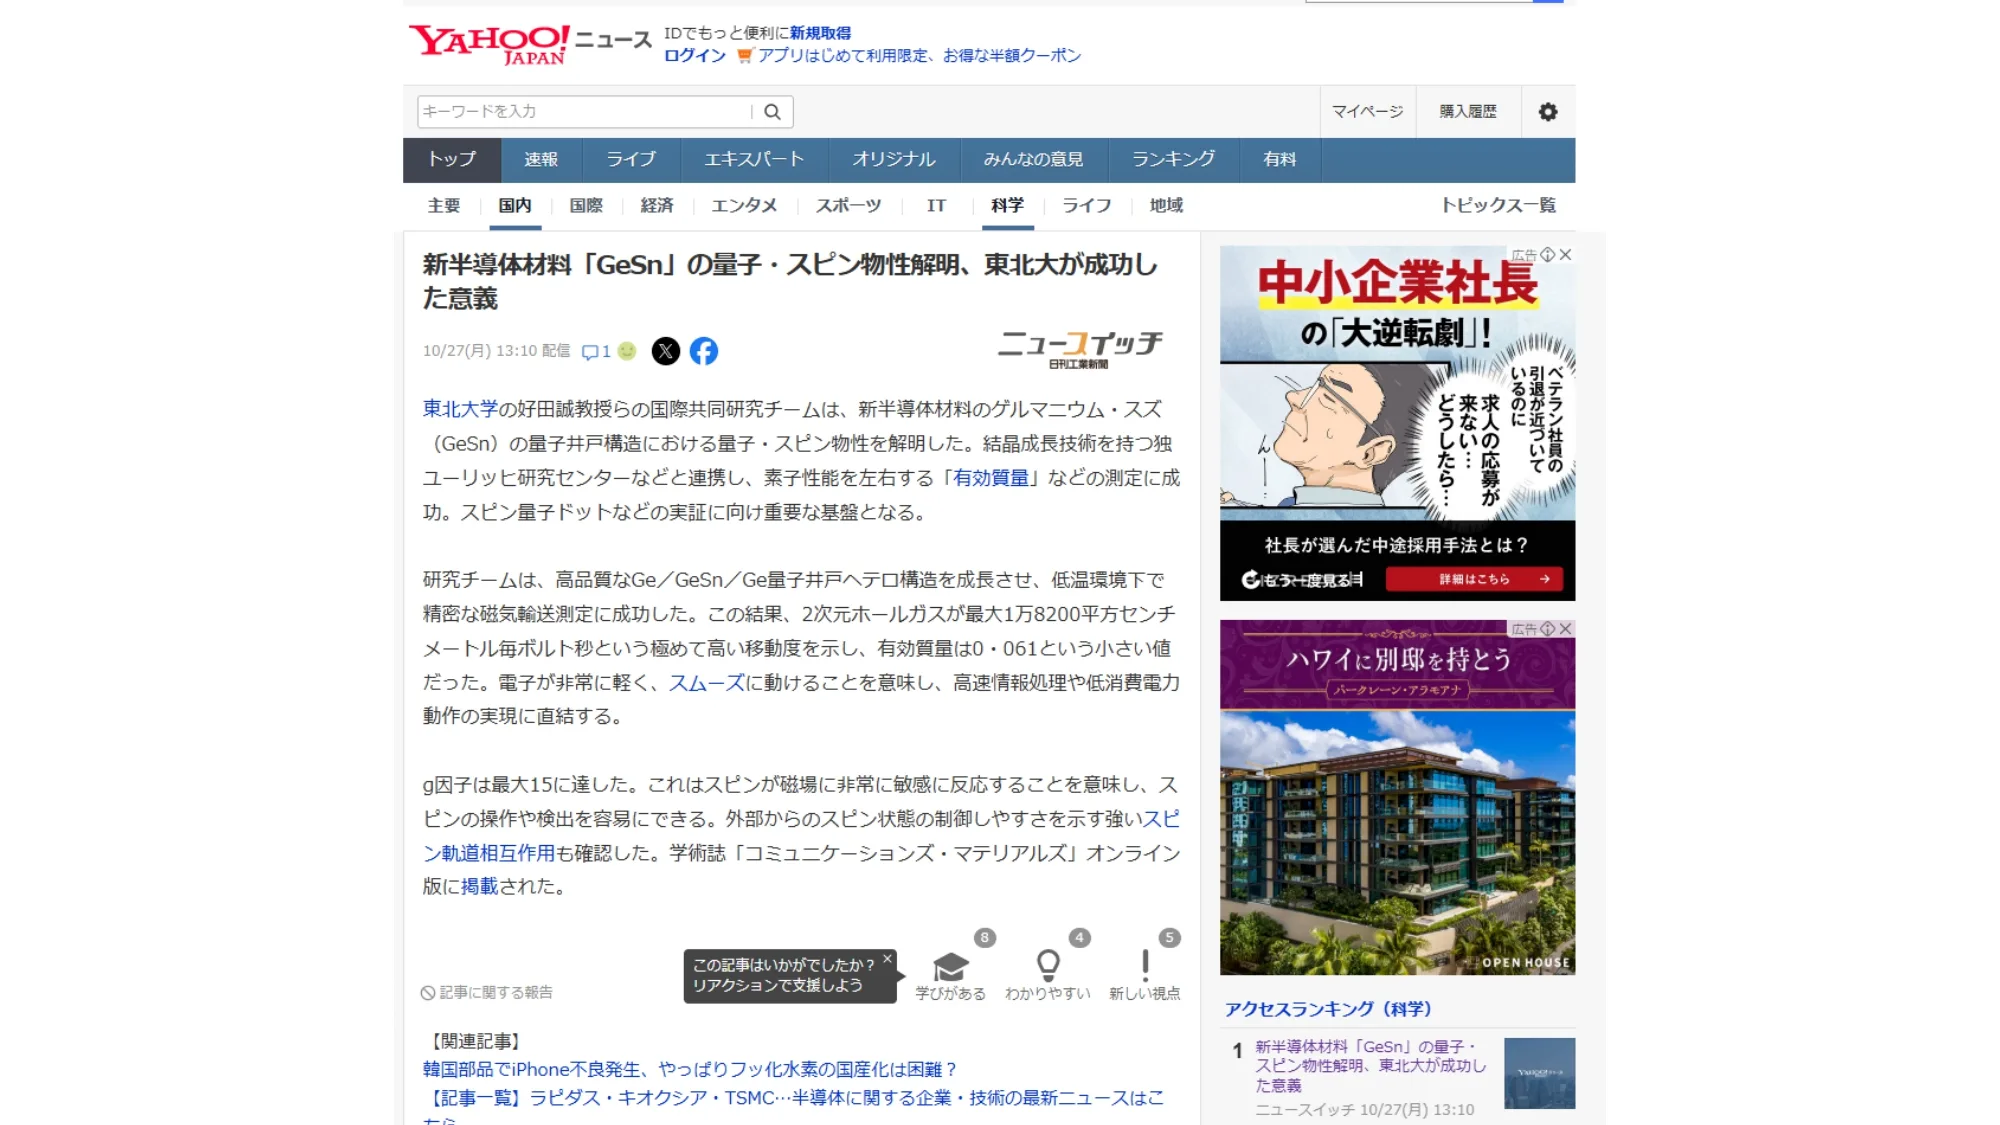Image resolution: width=2000 pixels, height=1125 pixels.
Task: React with 学びがある graduation cap
Action: pyautogui.click(x=950, y=968)
